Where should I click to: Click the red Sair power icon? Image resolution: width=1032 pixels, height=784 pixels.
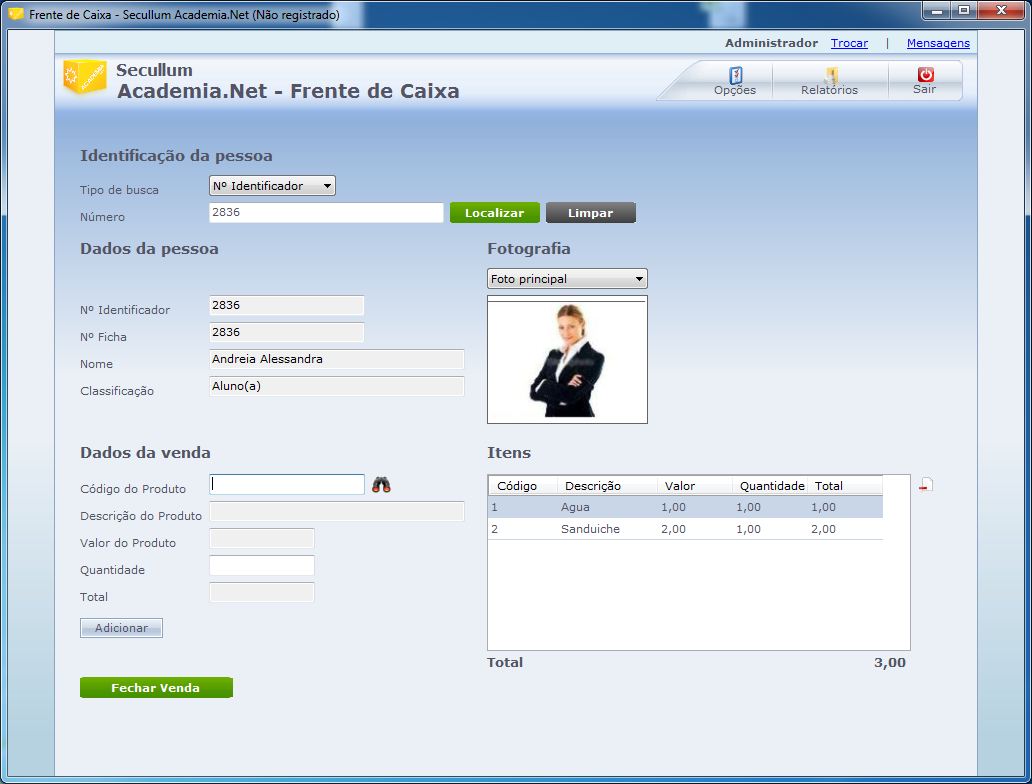click(925, 74)
